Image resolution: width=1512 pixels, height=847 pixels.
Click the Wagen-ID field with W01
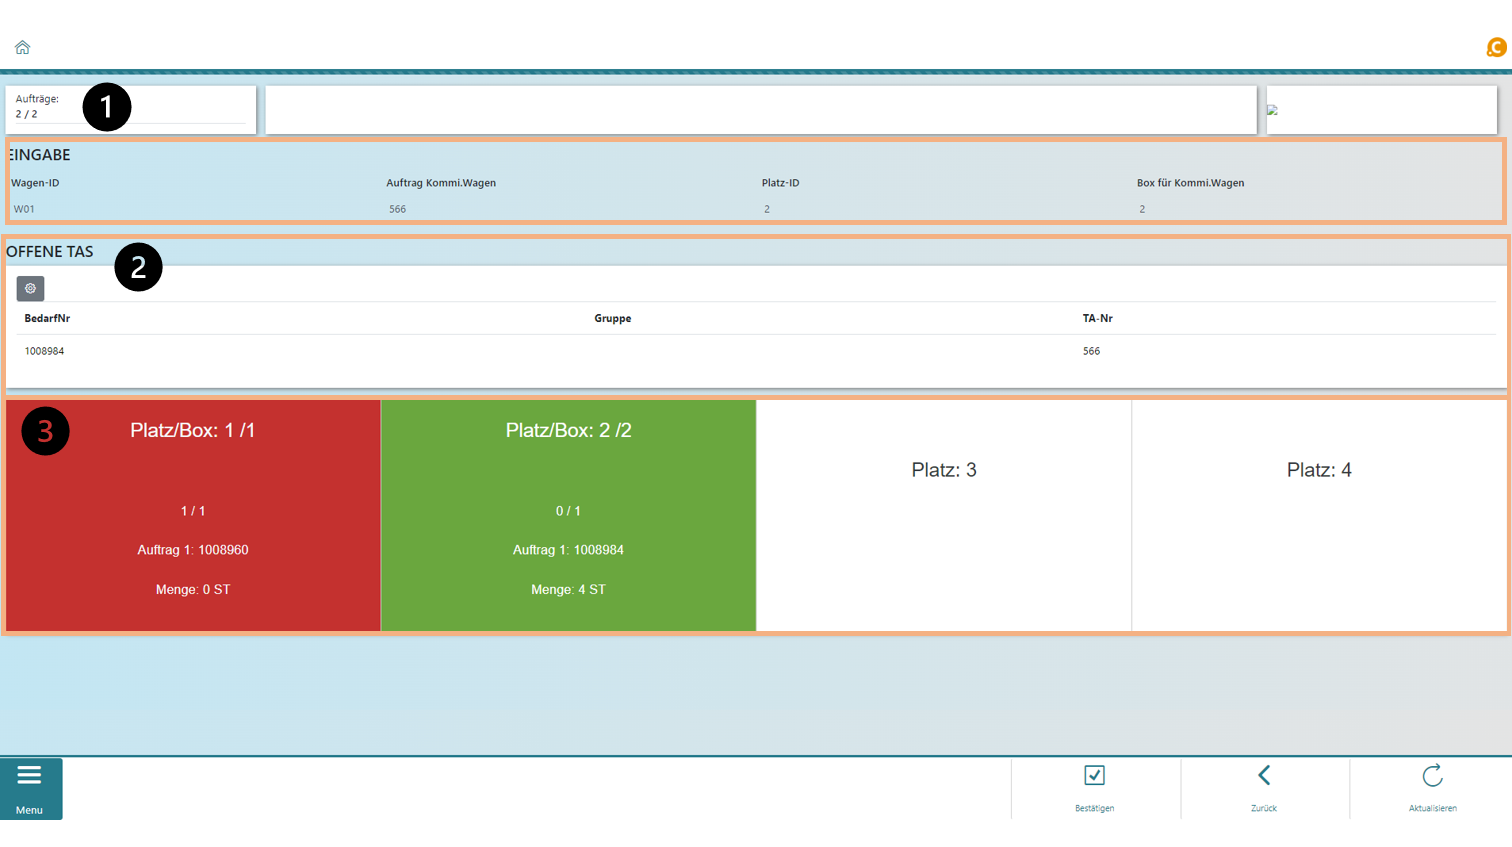click(190, 209)
